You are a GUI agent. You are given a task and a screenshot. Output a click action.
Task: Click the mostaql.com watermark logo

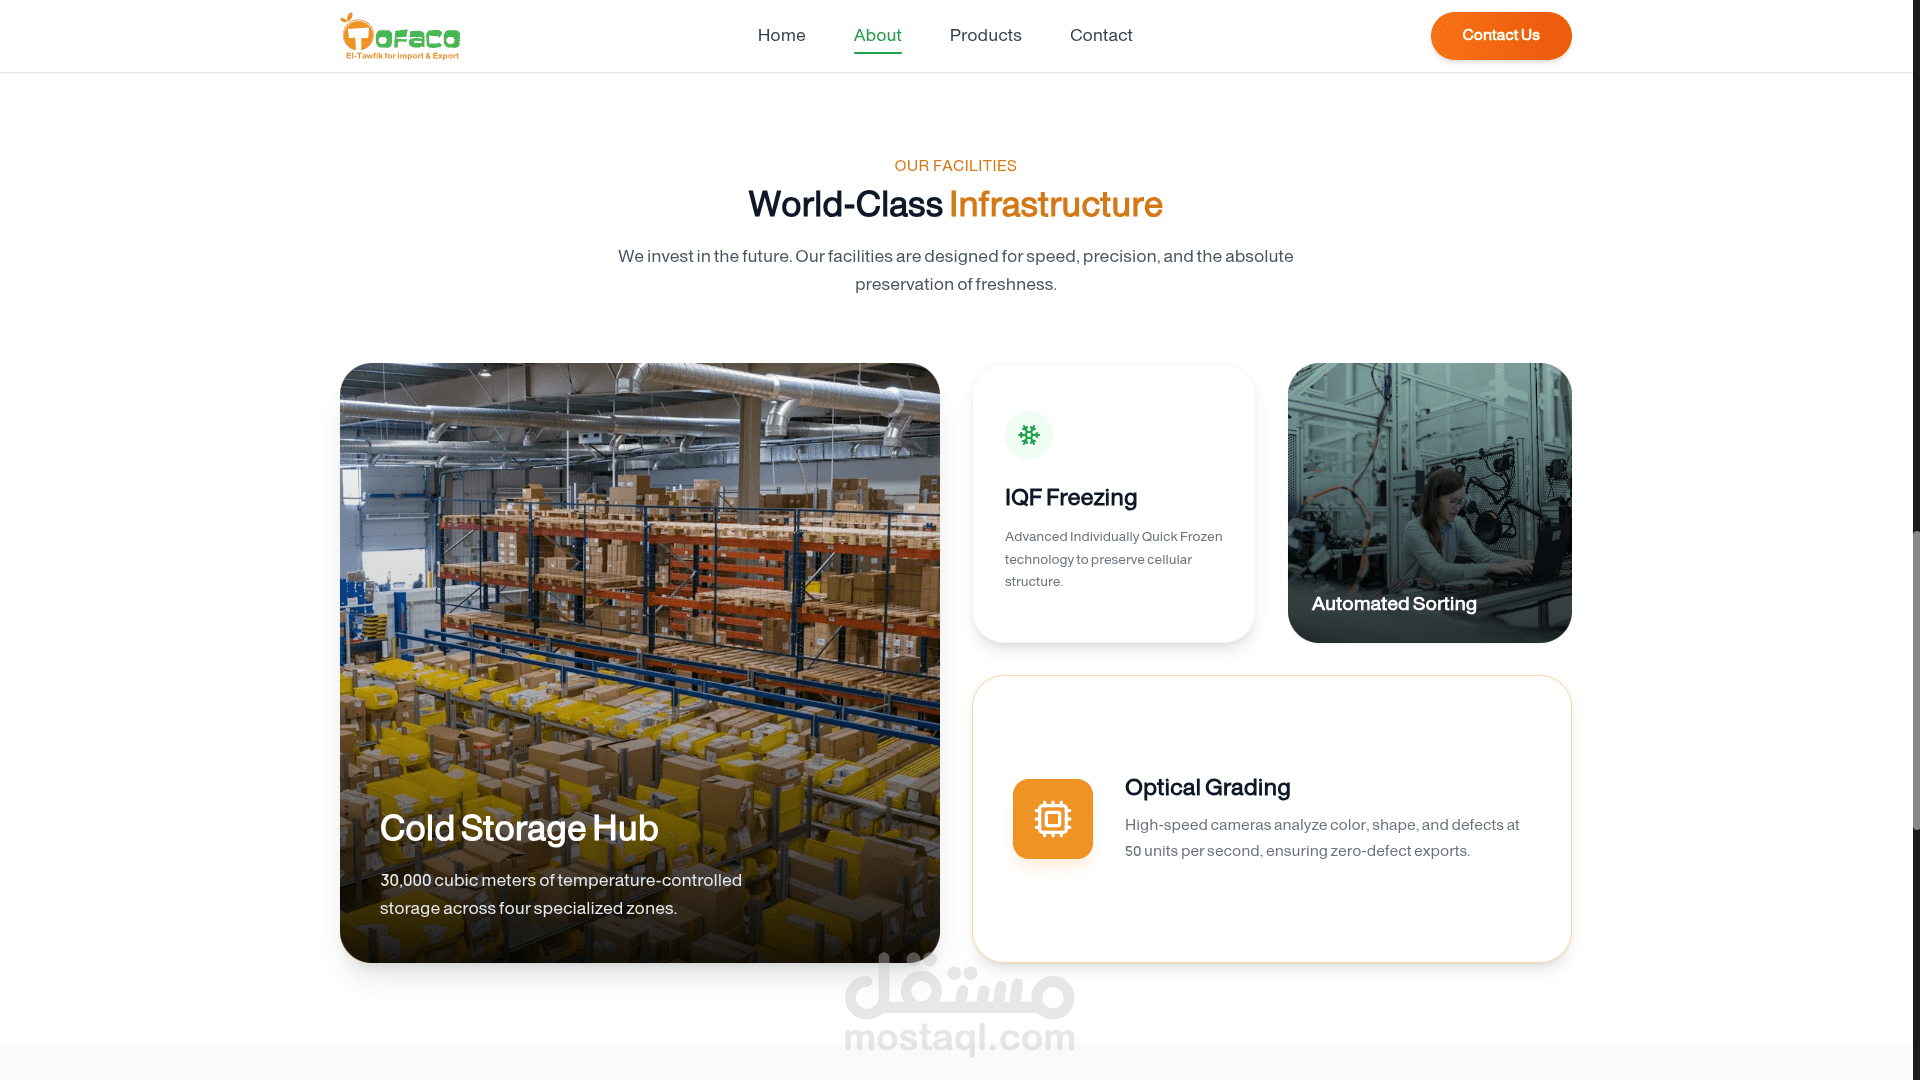960,1005
